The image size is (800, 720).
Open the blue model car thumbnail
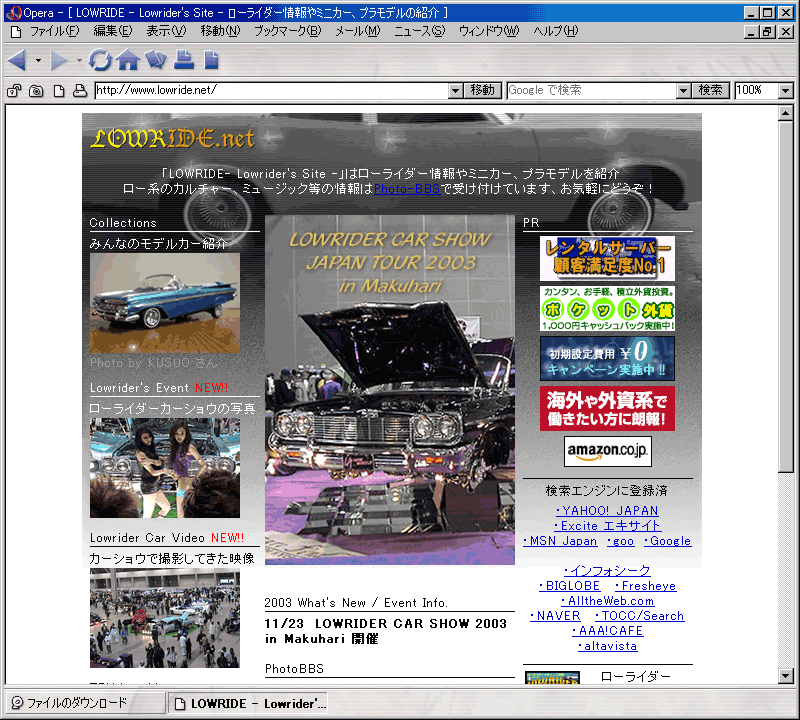tap(165, 303)
